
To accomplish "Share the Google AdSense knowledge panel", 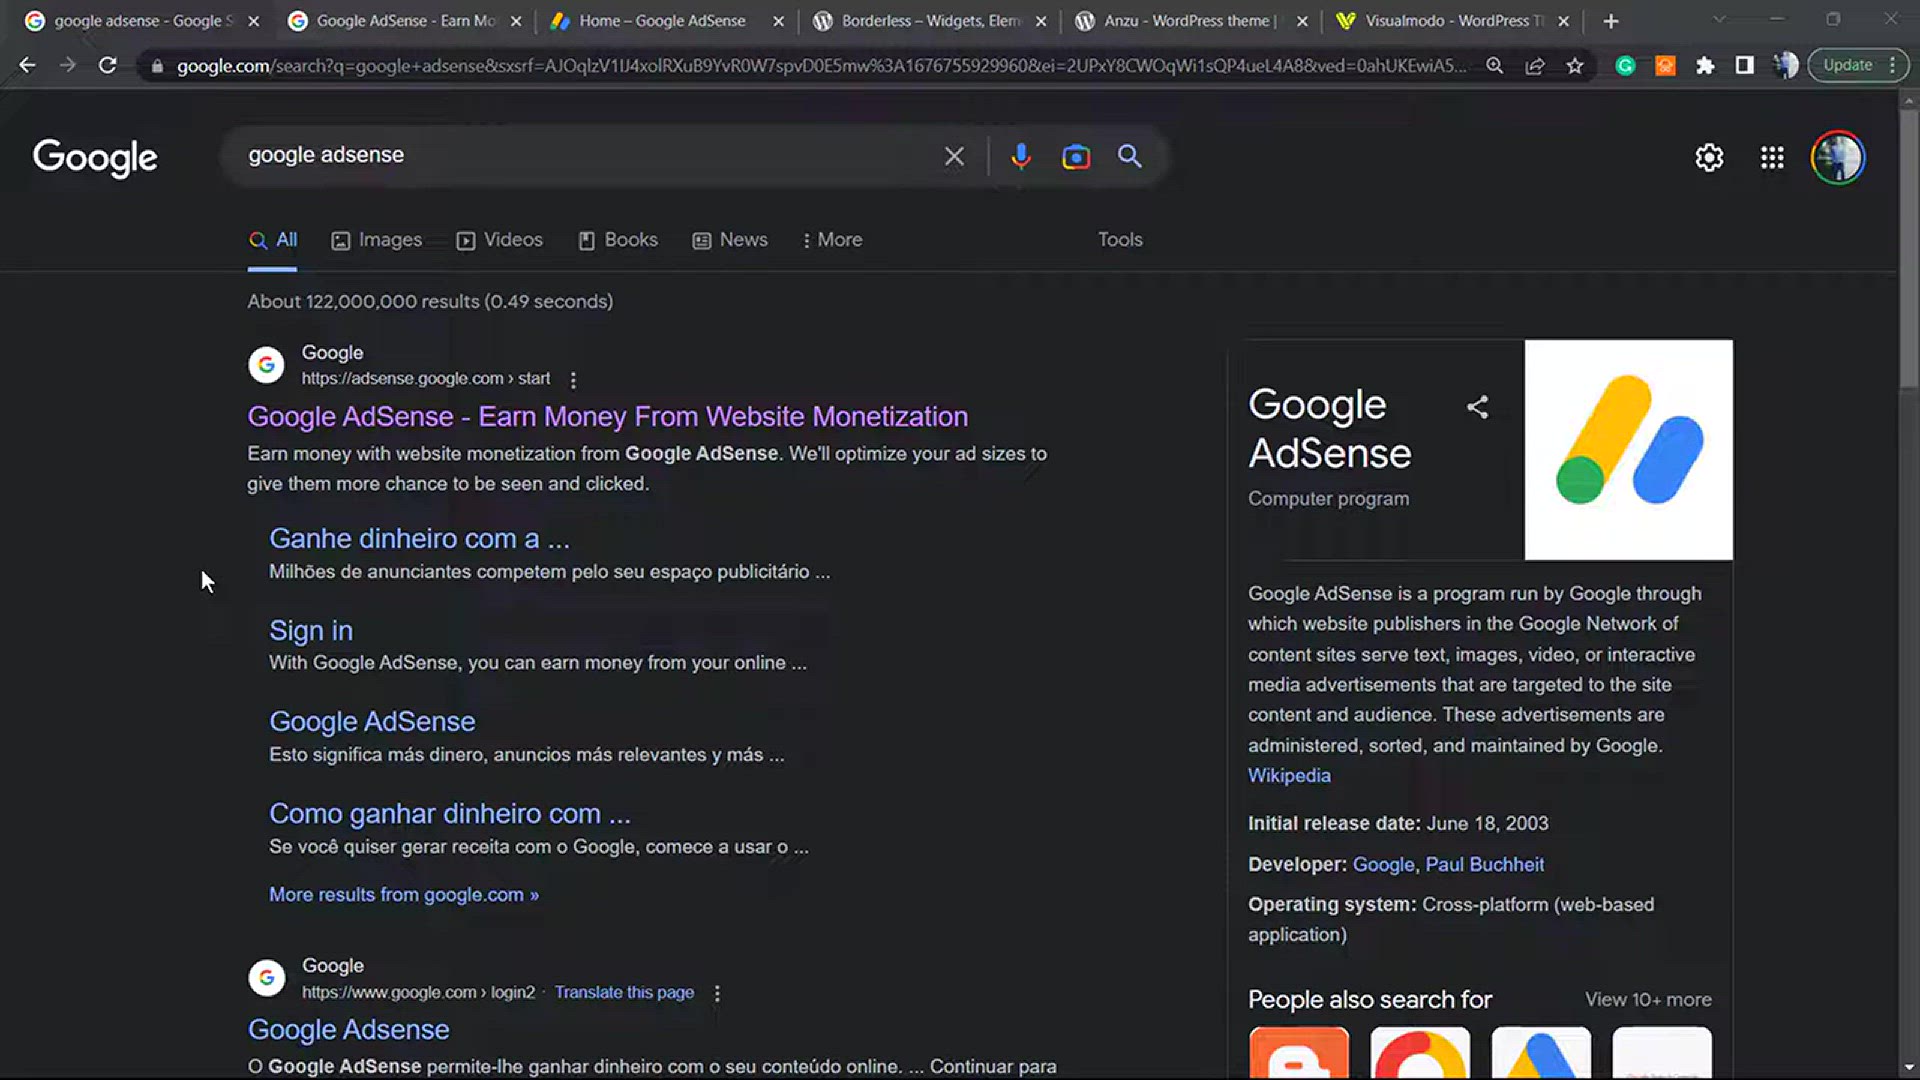I will [x=1477, y=407].
